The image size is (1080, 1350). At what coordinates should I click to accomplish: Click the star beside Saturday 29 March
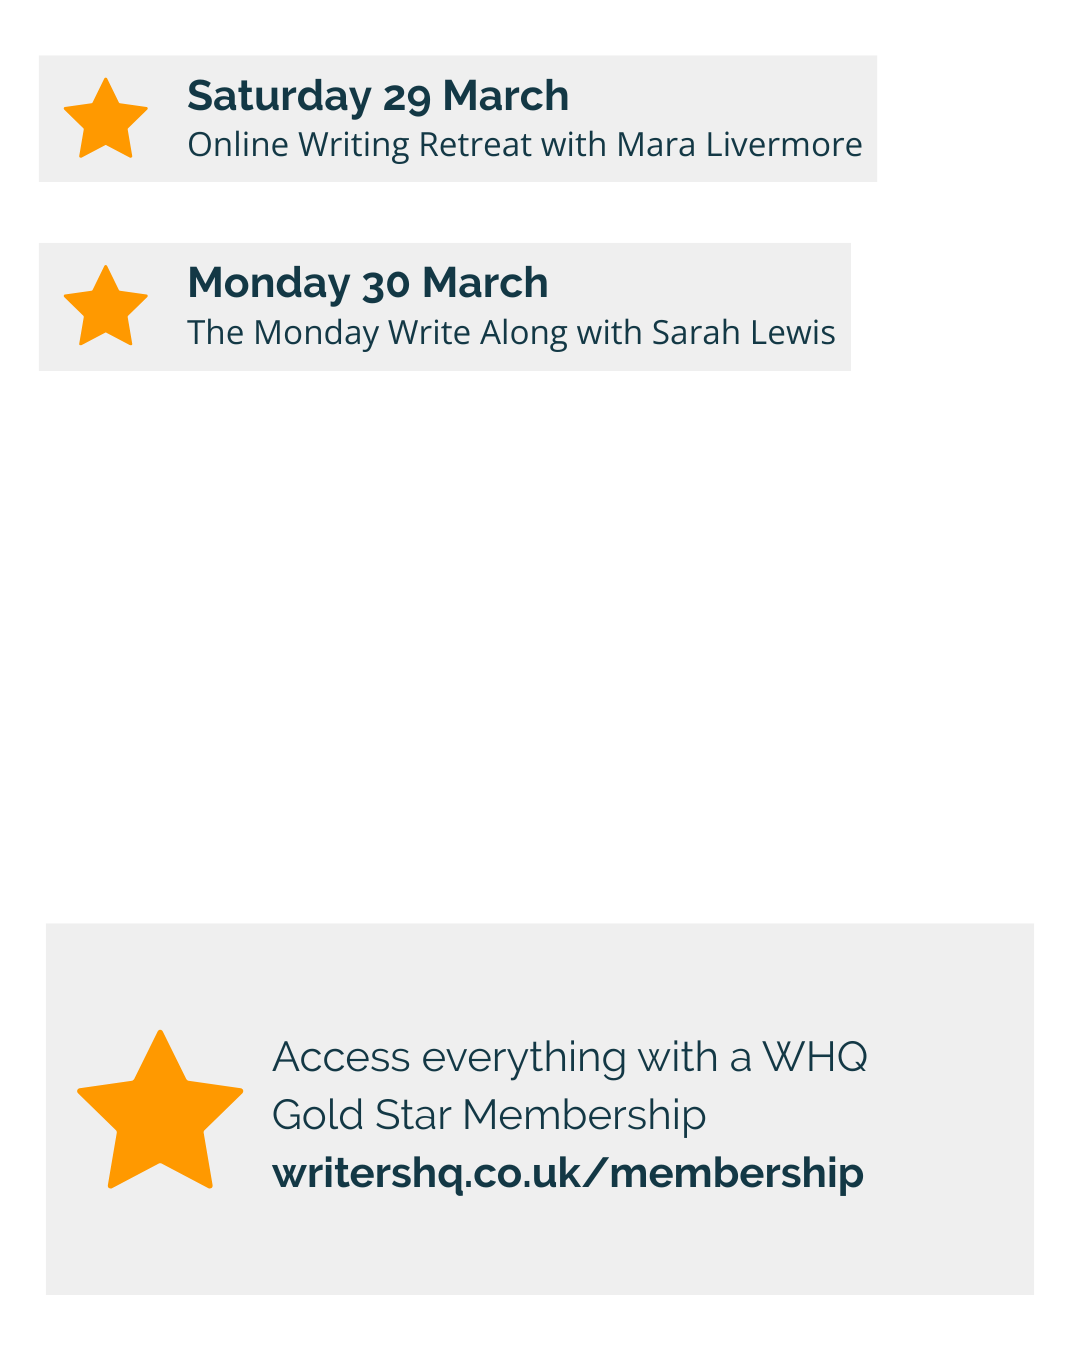click(105, 119)
